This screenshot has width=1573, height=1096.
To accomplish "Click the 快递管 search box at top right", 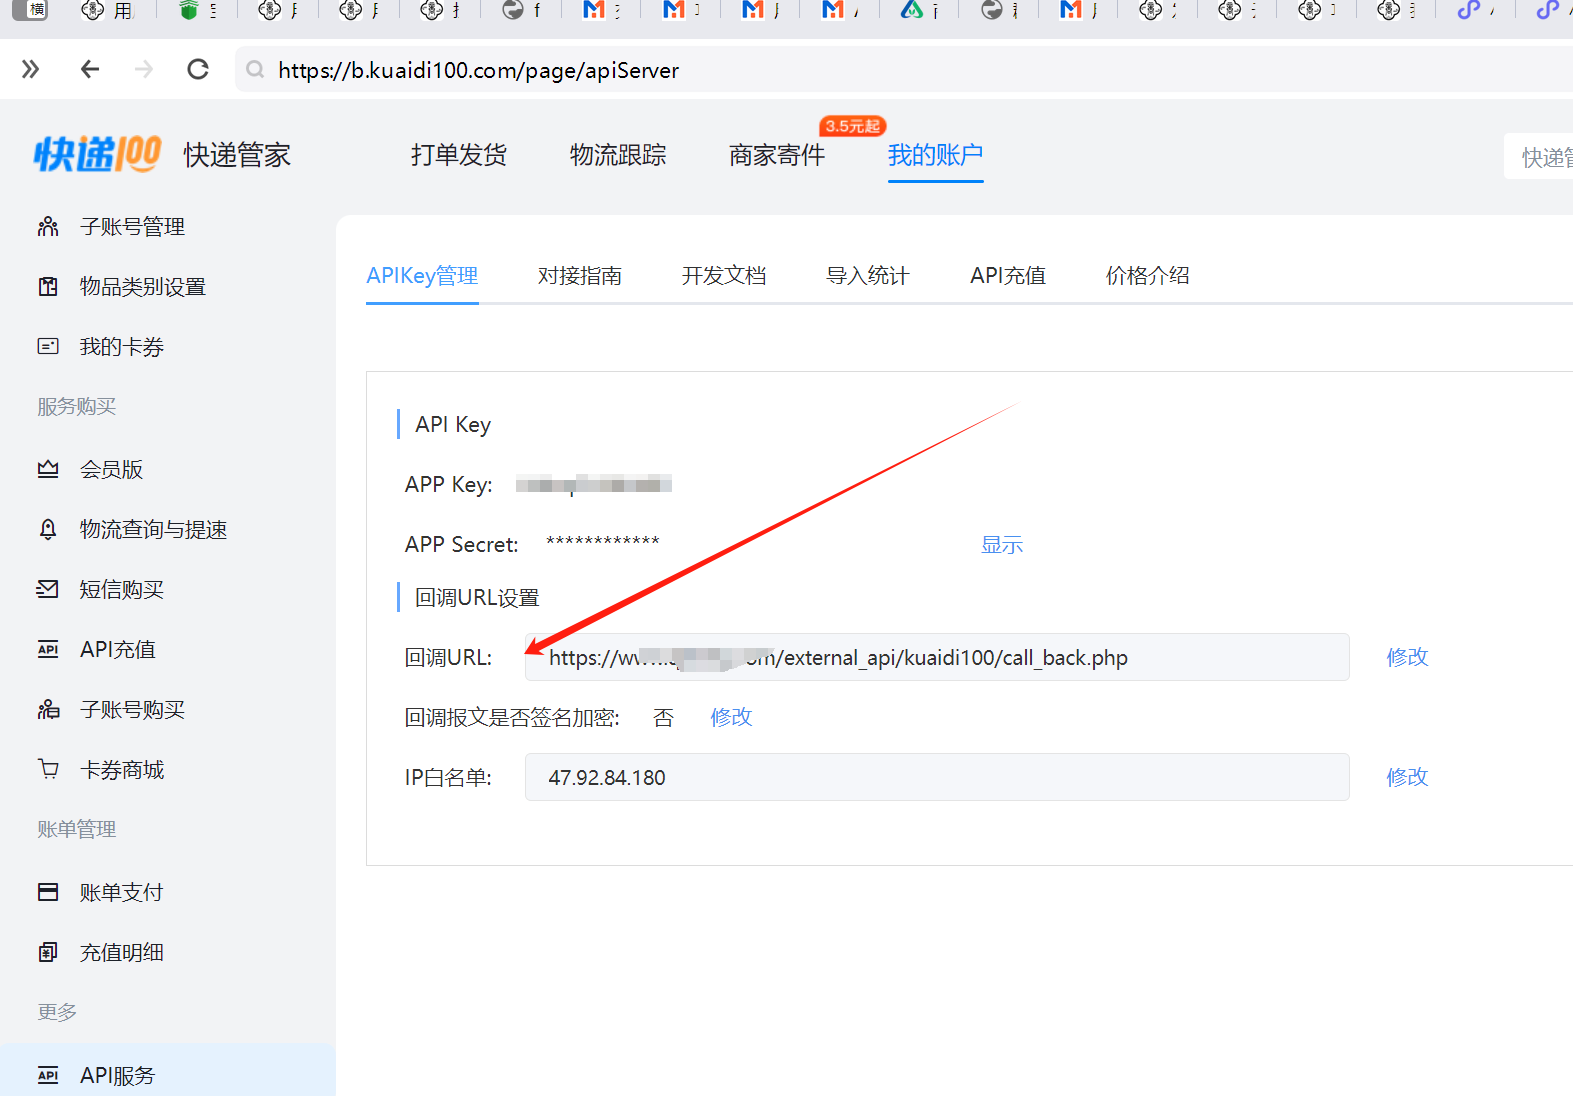I will click(x=1540, y=157).
